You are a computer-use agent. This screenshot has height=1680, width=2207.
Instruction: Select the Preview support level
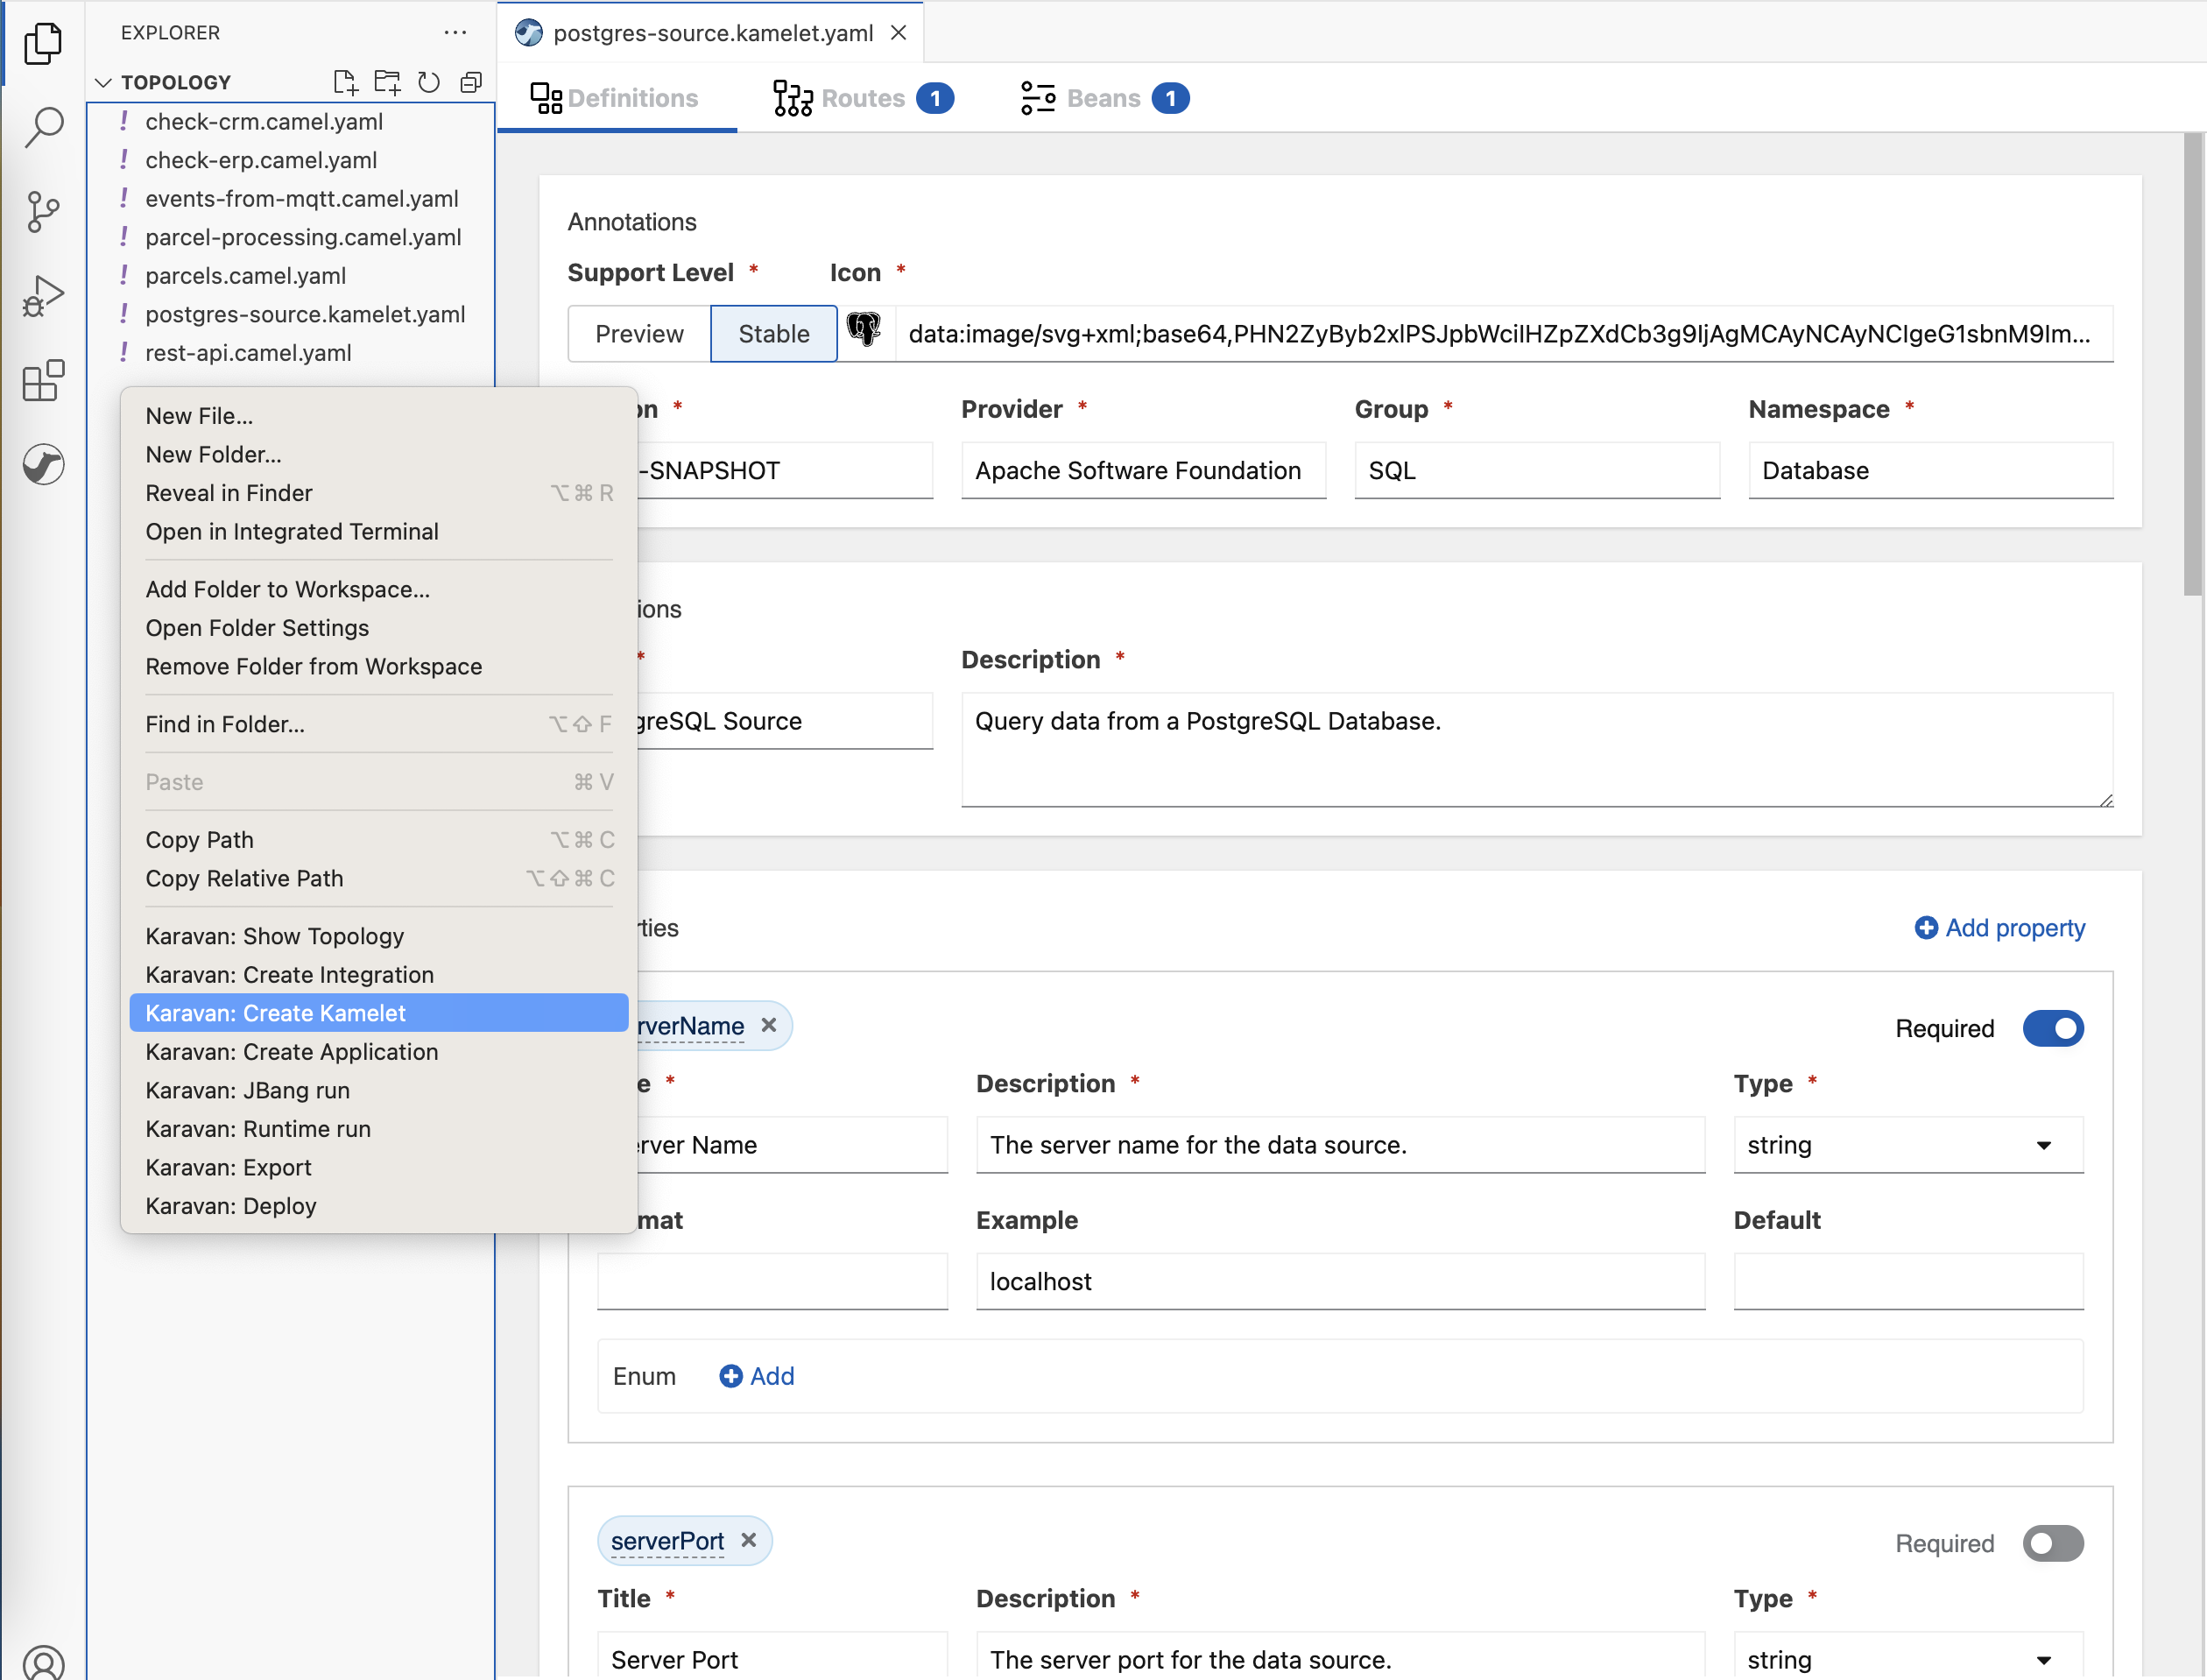point(639,334)
